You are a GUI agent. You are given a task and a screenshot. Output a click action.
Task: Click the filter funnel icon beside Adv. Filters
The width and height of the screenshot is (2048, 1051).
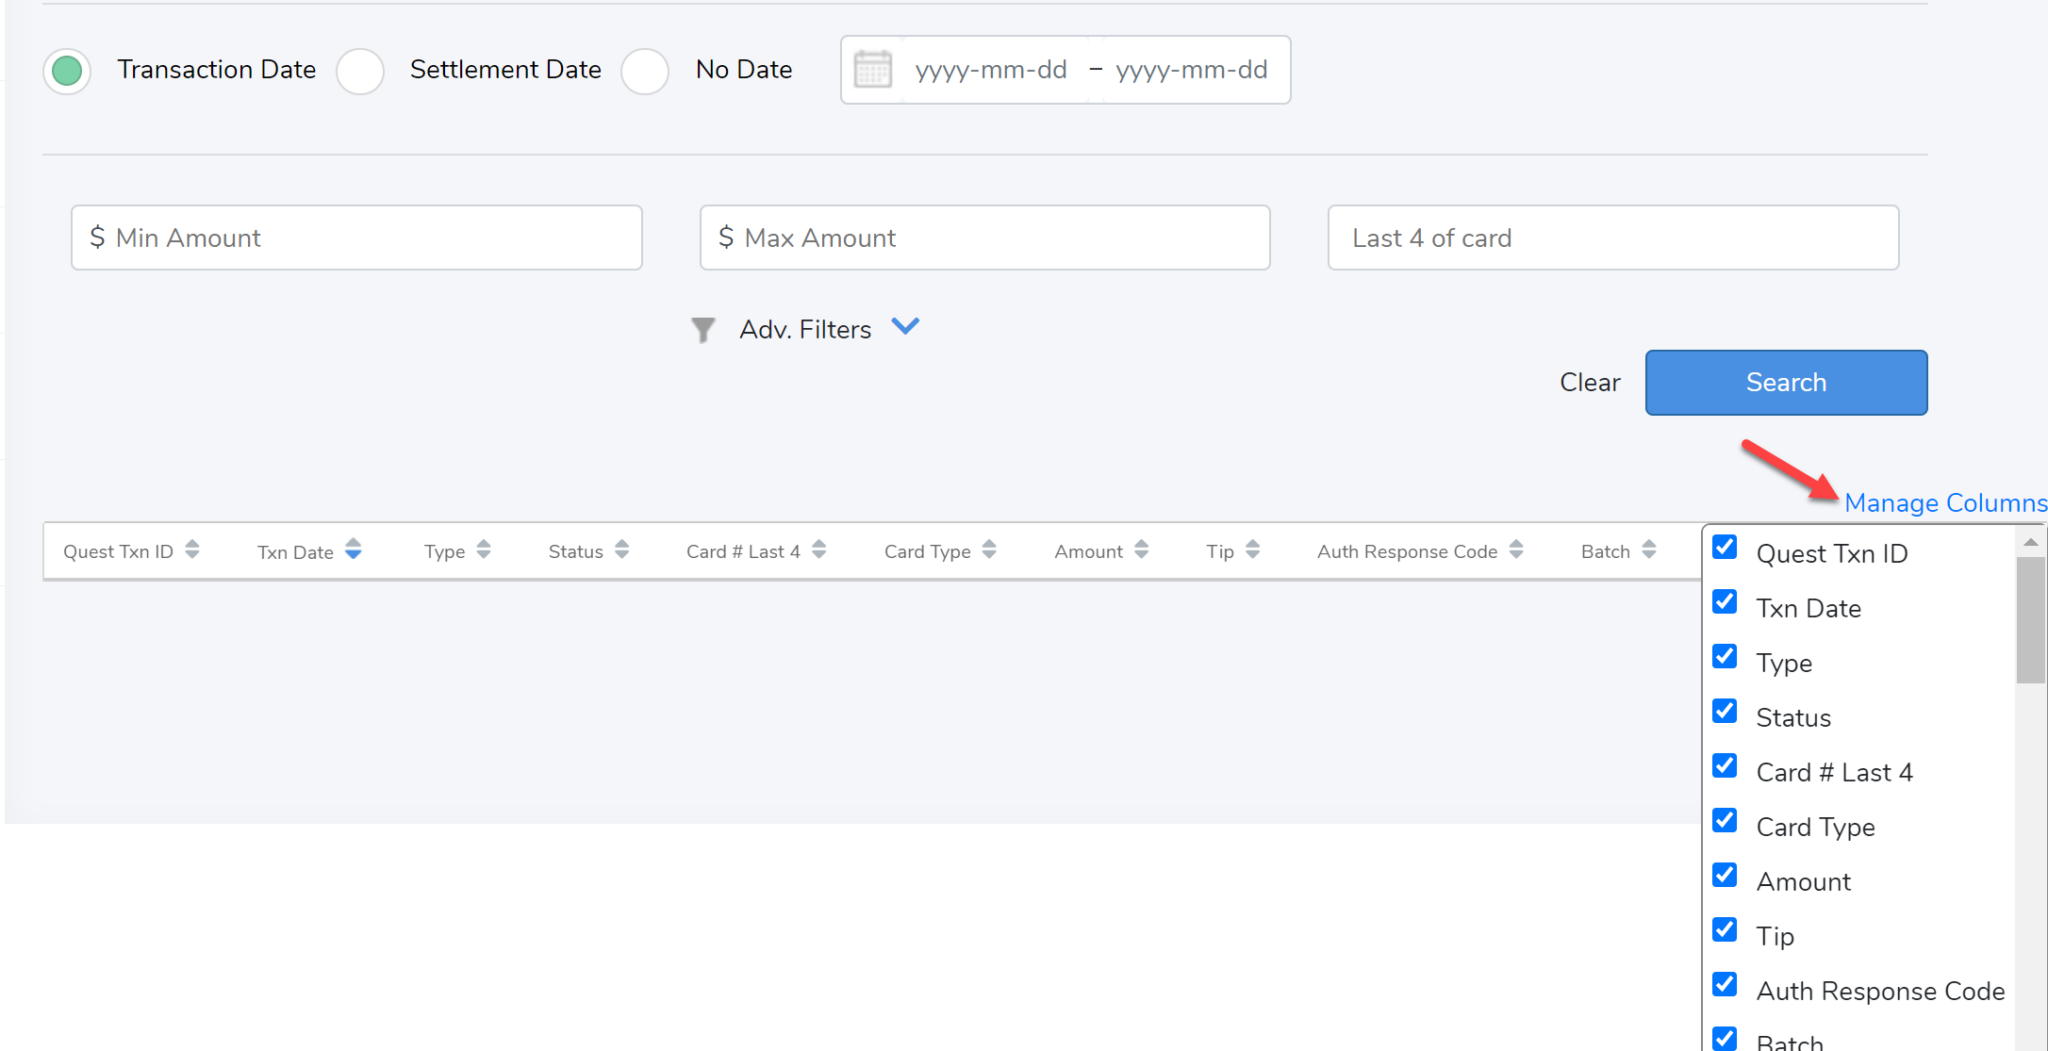pyautogui.click(x=703, y=329)
